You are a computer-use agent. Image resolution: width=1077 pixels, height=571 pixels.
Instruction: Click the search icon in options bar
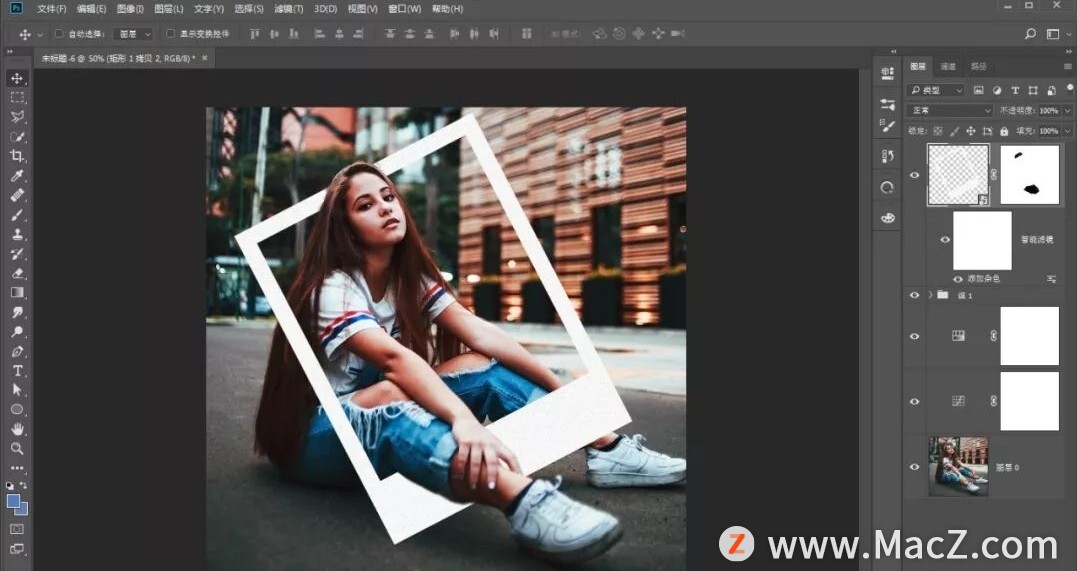1030,34
